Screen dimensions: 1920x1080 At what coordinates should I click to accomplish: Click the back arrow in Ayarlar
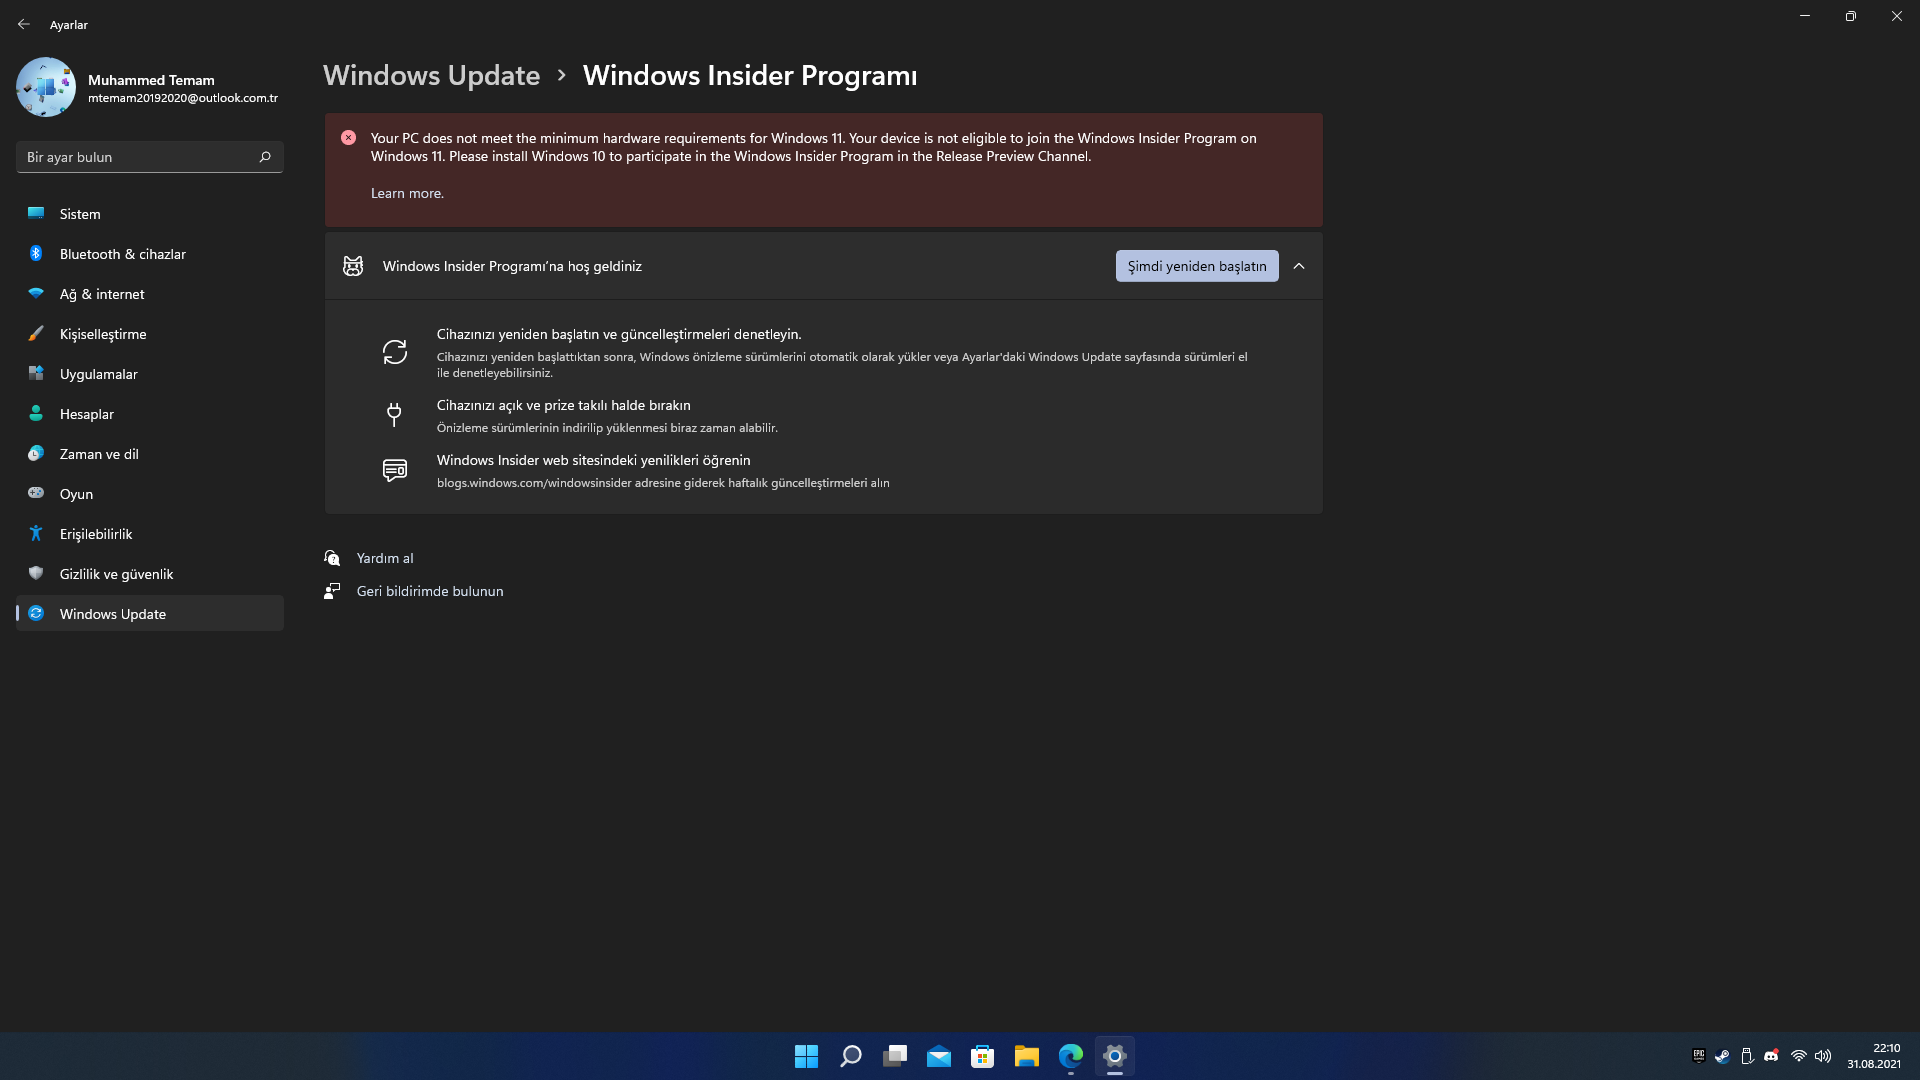[x=24, y=24]
